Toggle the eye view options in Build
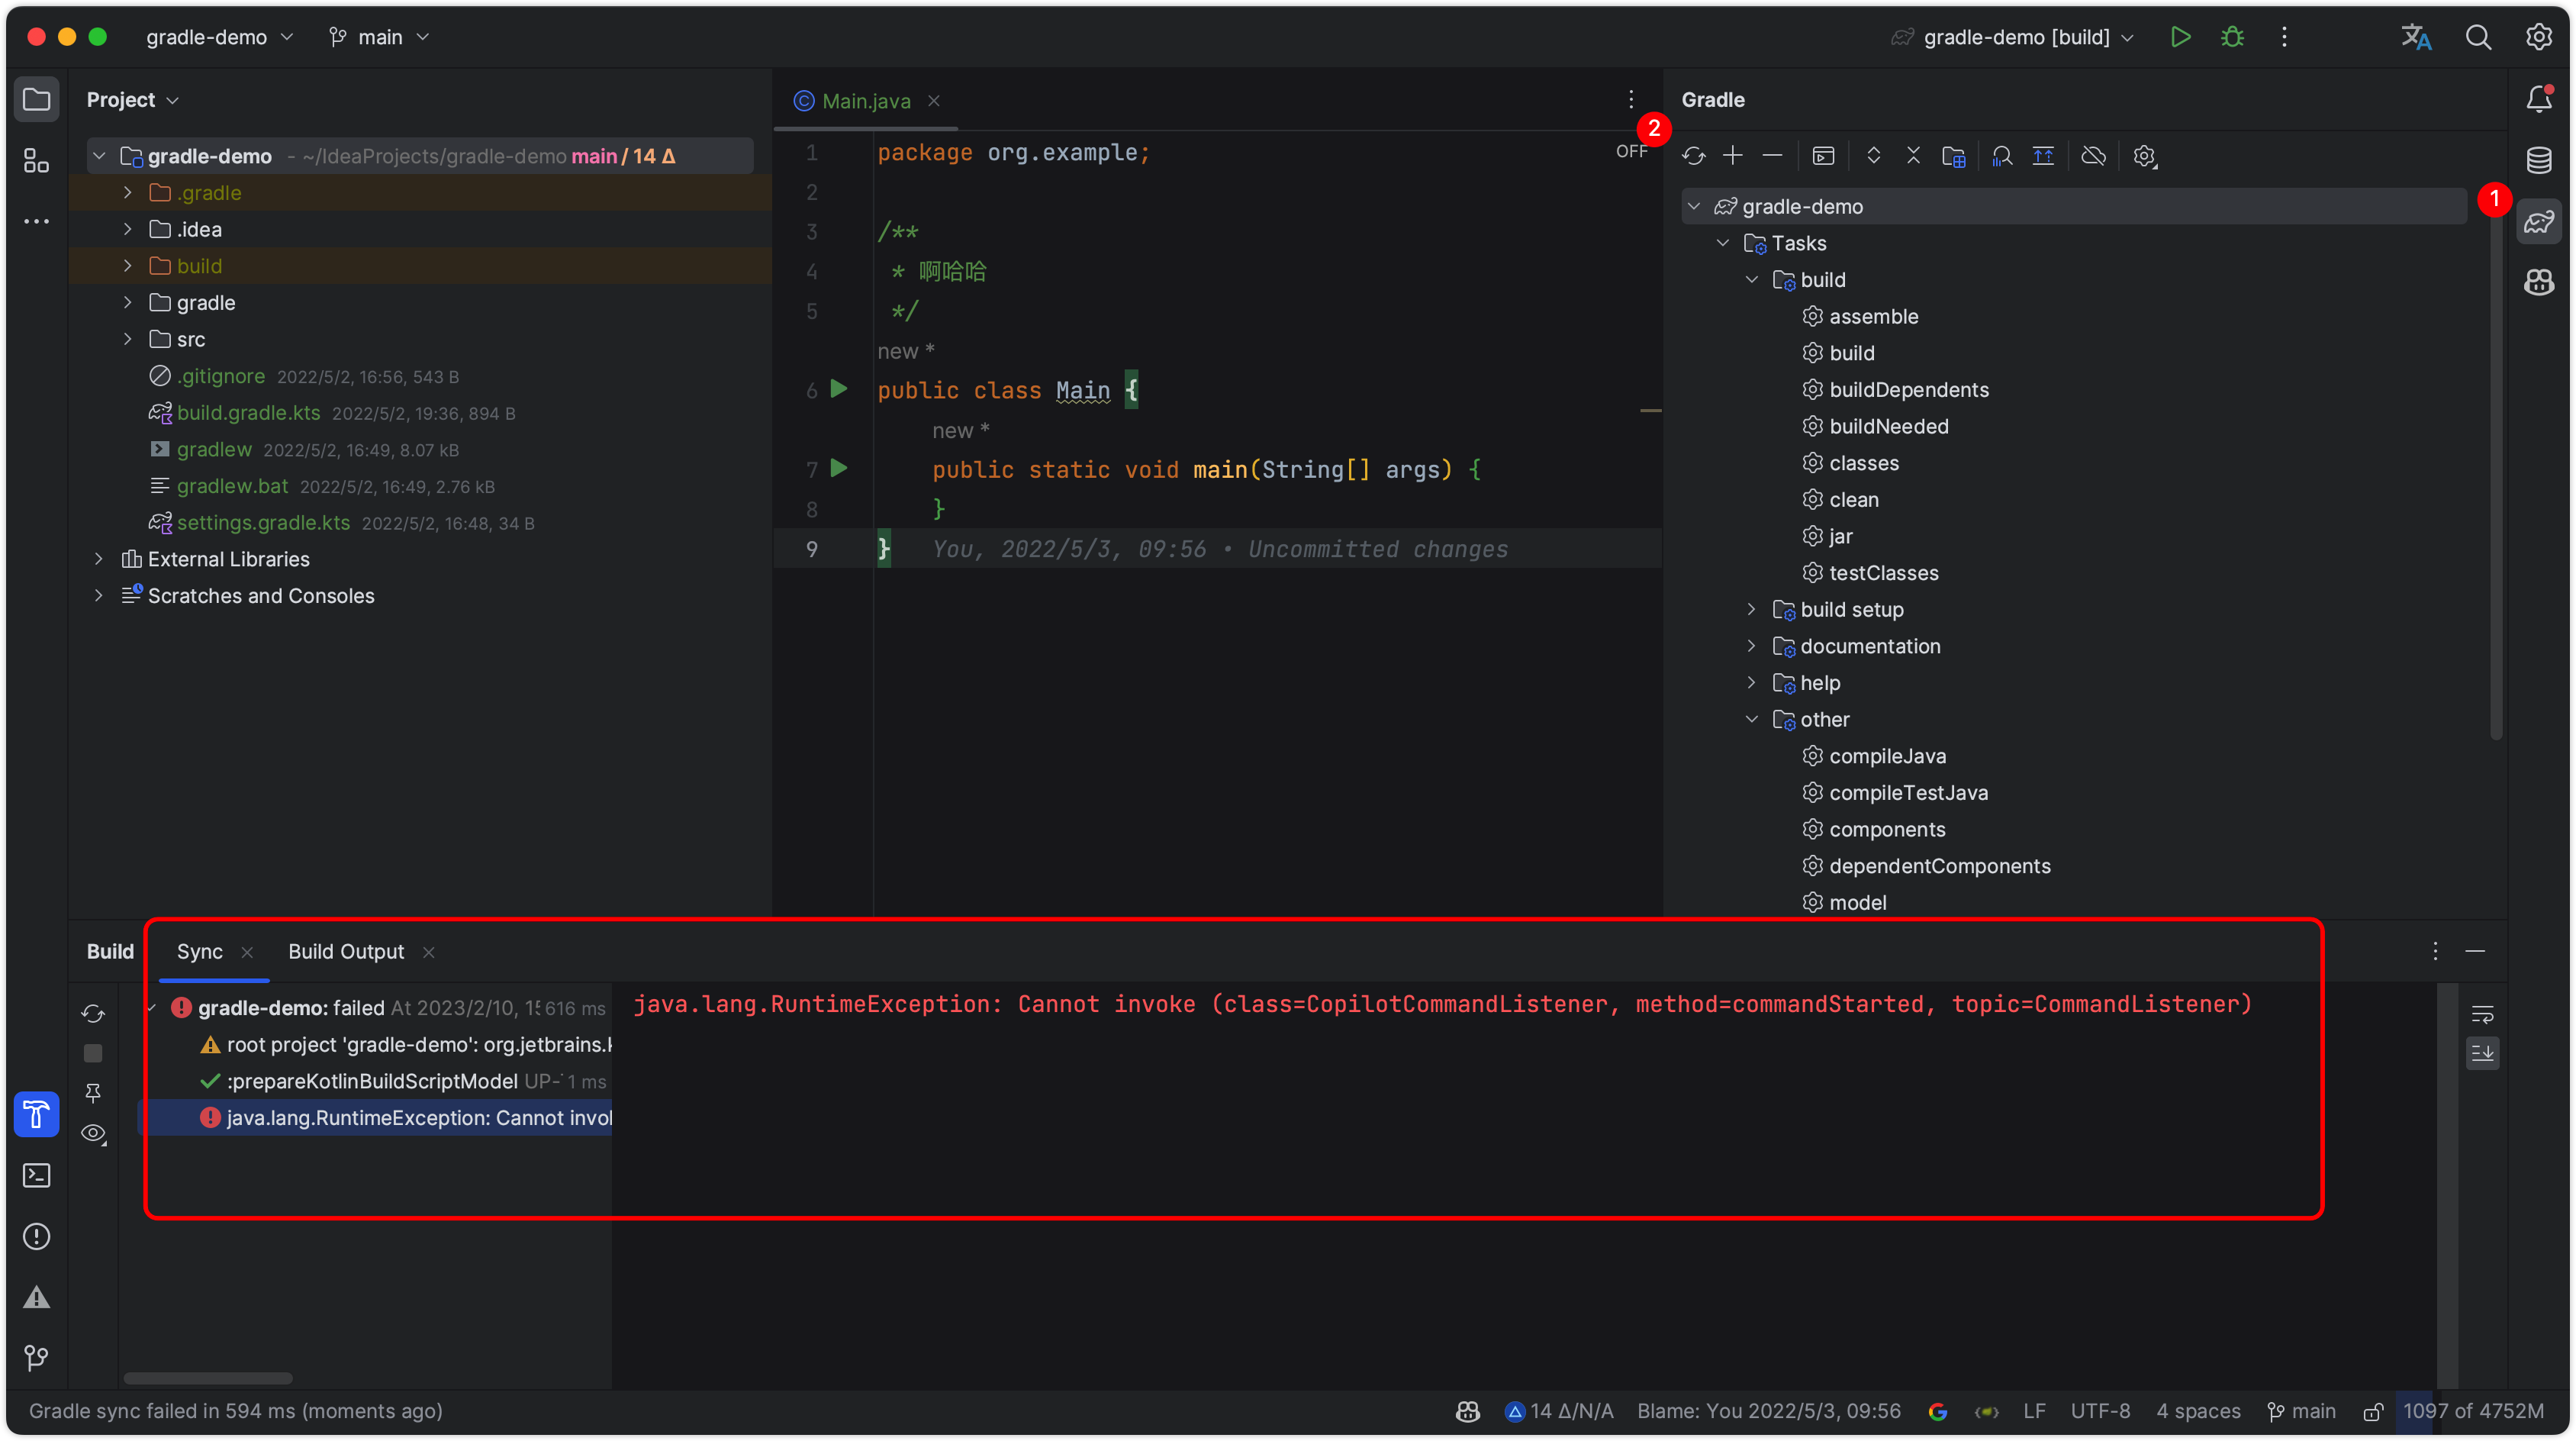 coord(93,1133)
